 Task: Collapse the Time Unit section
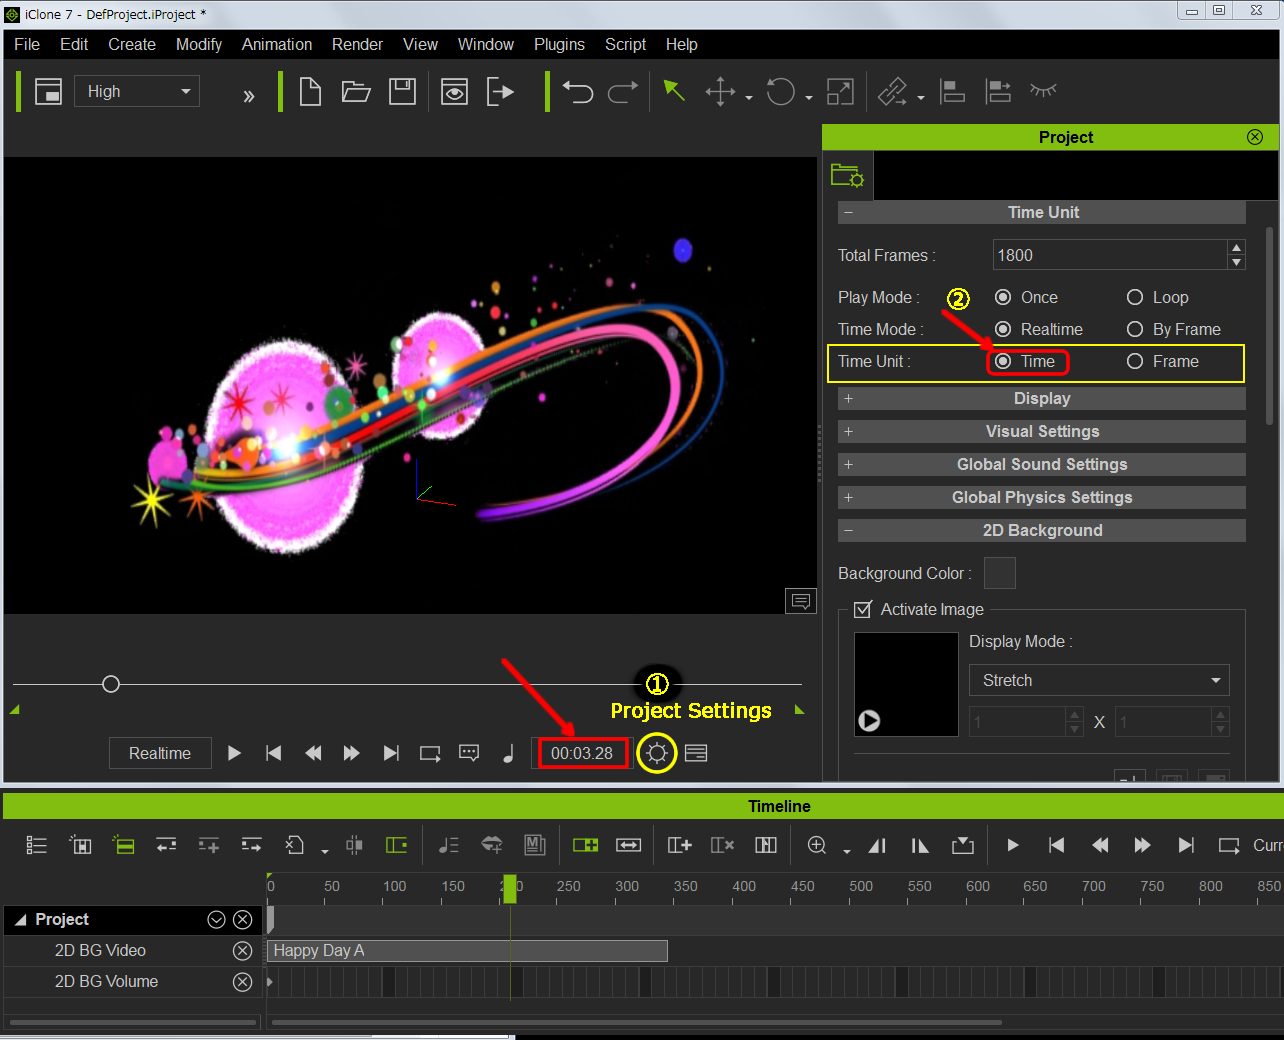click(1042, 212)
